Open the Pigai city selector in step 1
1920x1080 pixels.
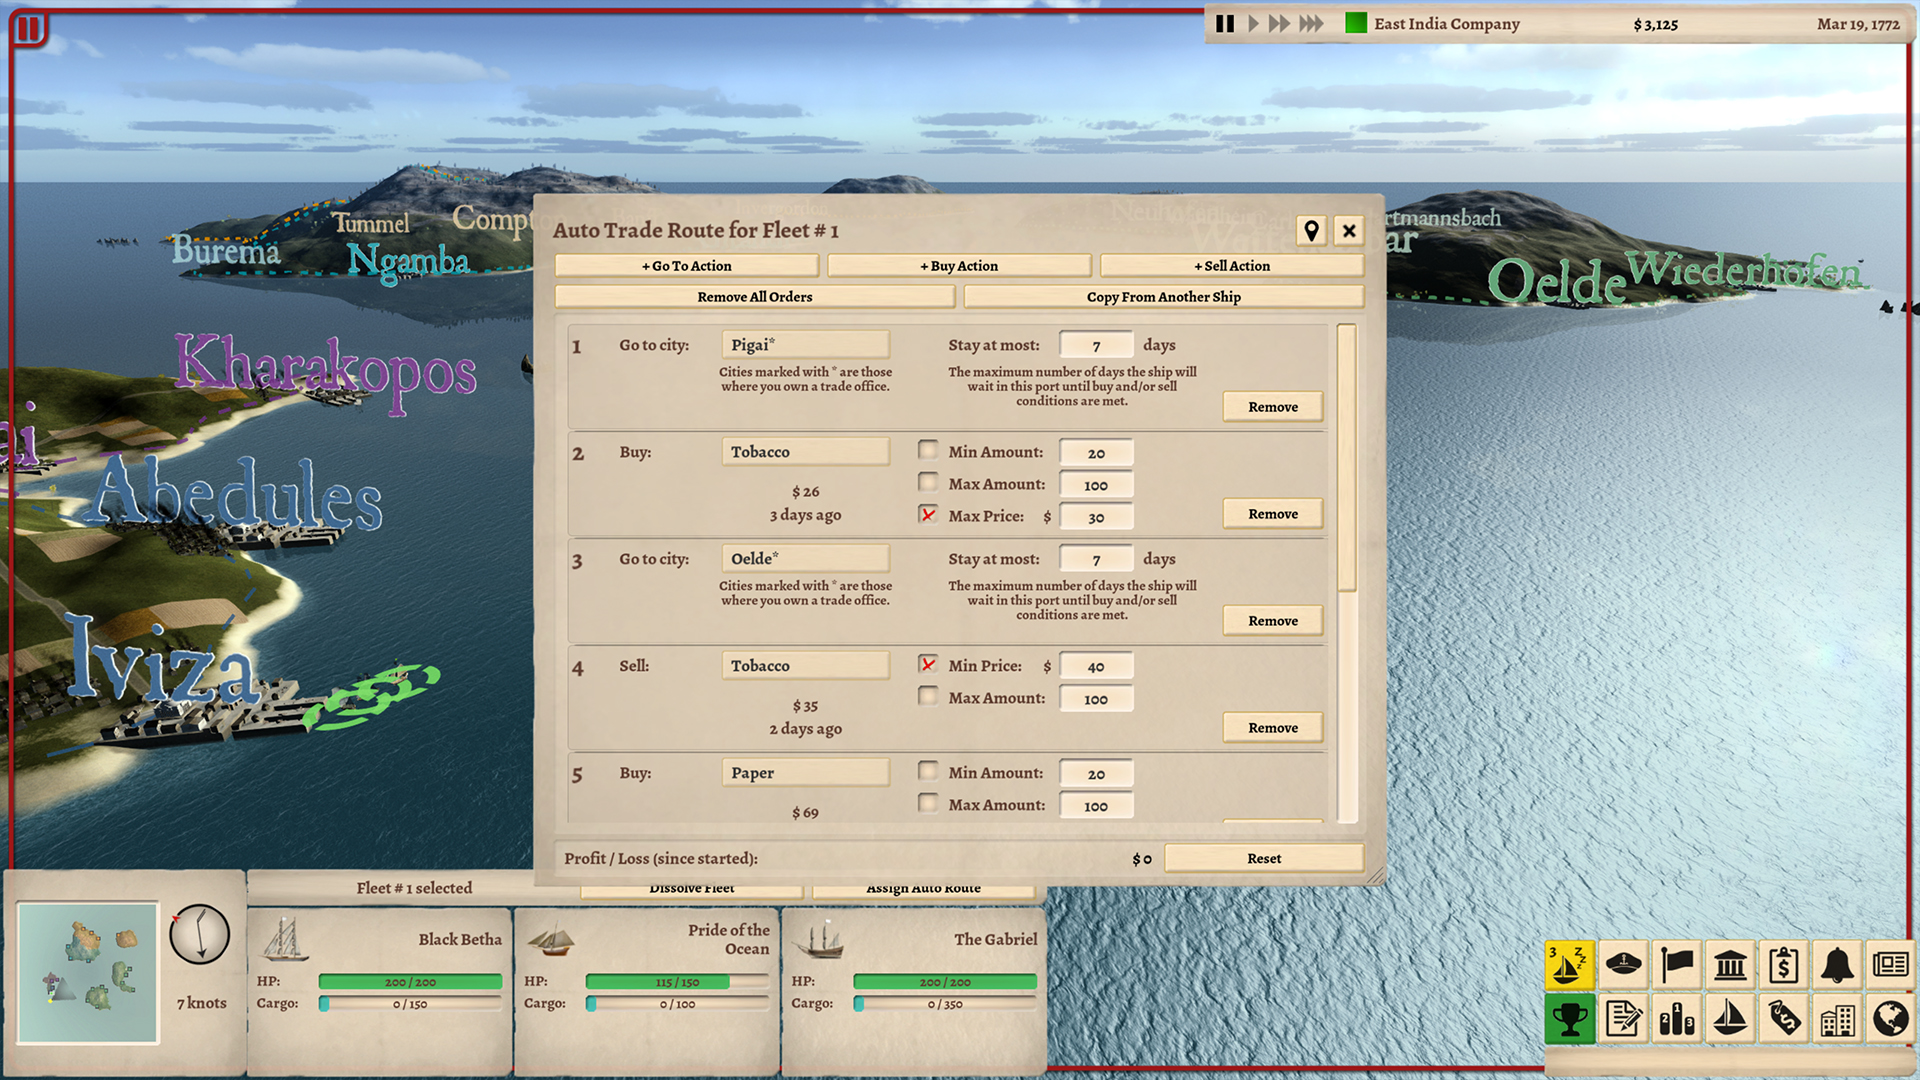[806, 343]
